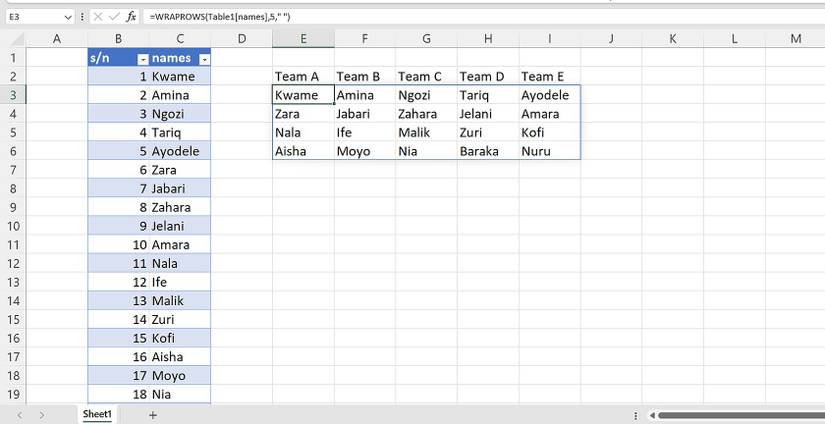Click the Select All corner triangle
This screenshot has height=424, width=825.
[x=12, y=39]
